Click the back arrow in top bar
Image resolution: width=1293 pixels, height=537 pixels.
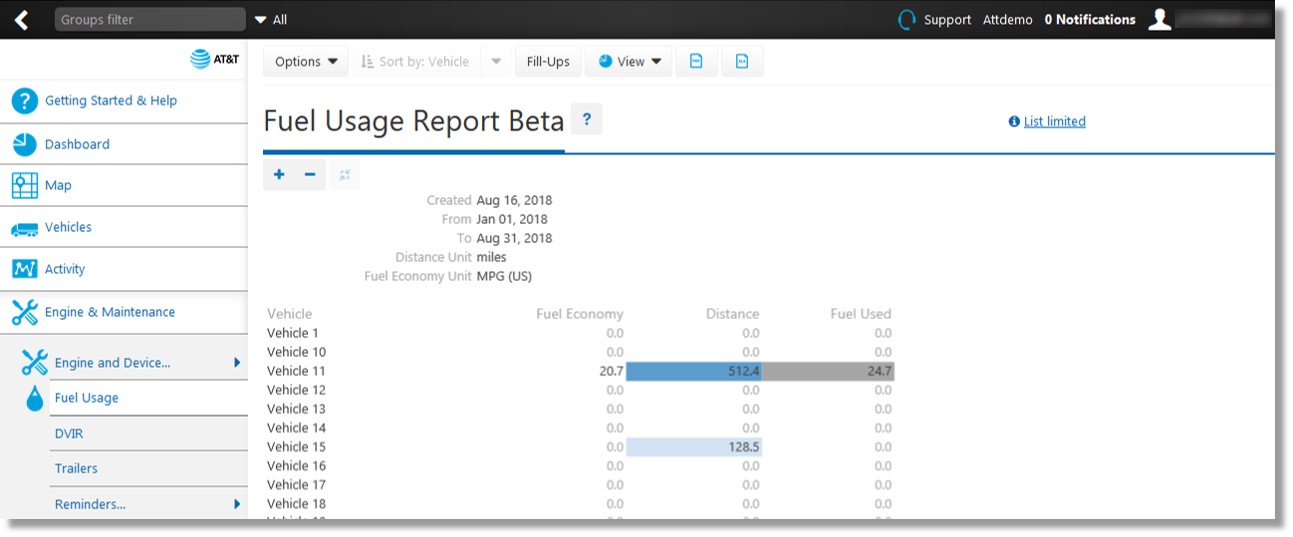click(x=21, y=20)
